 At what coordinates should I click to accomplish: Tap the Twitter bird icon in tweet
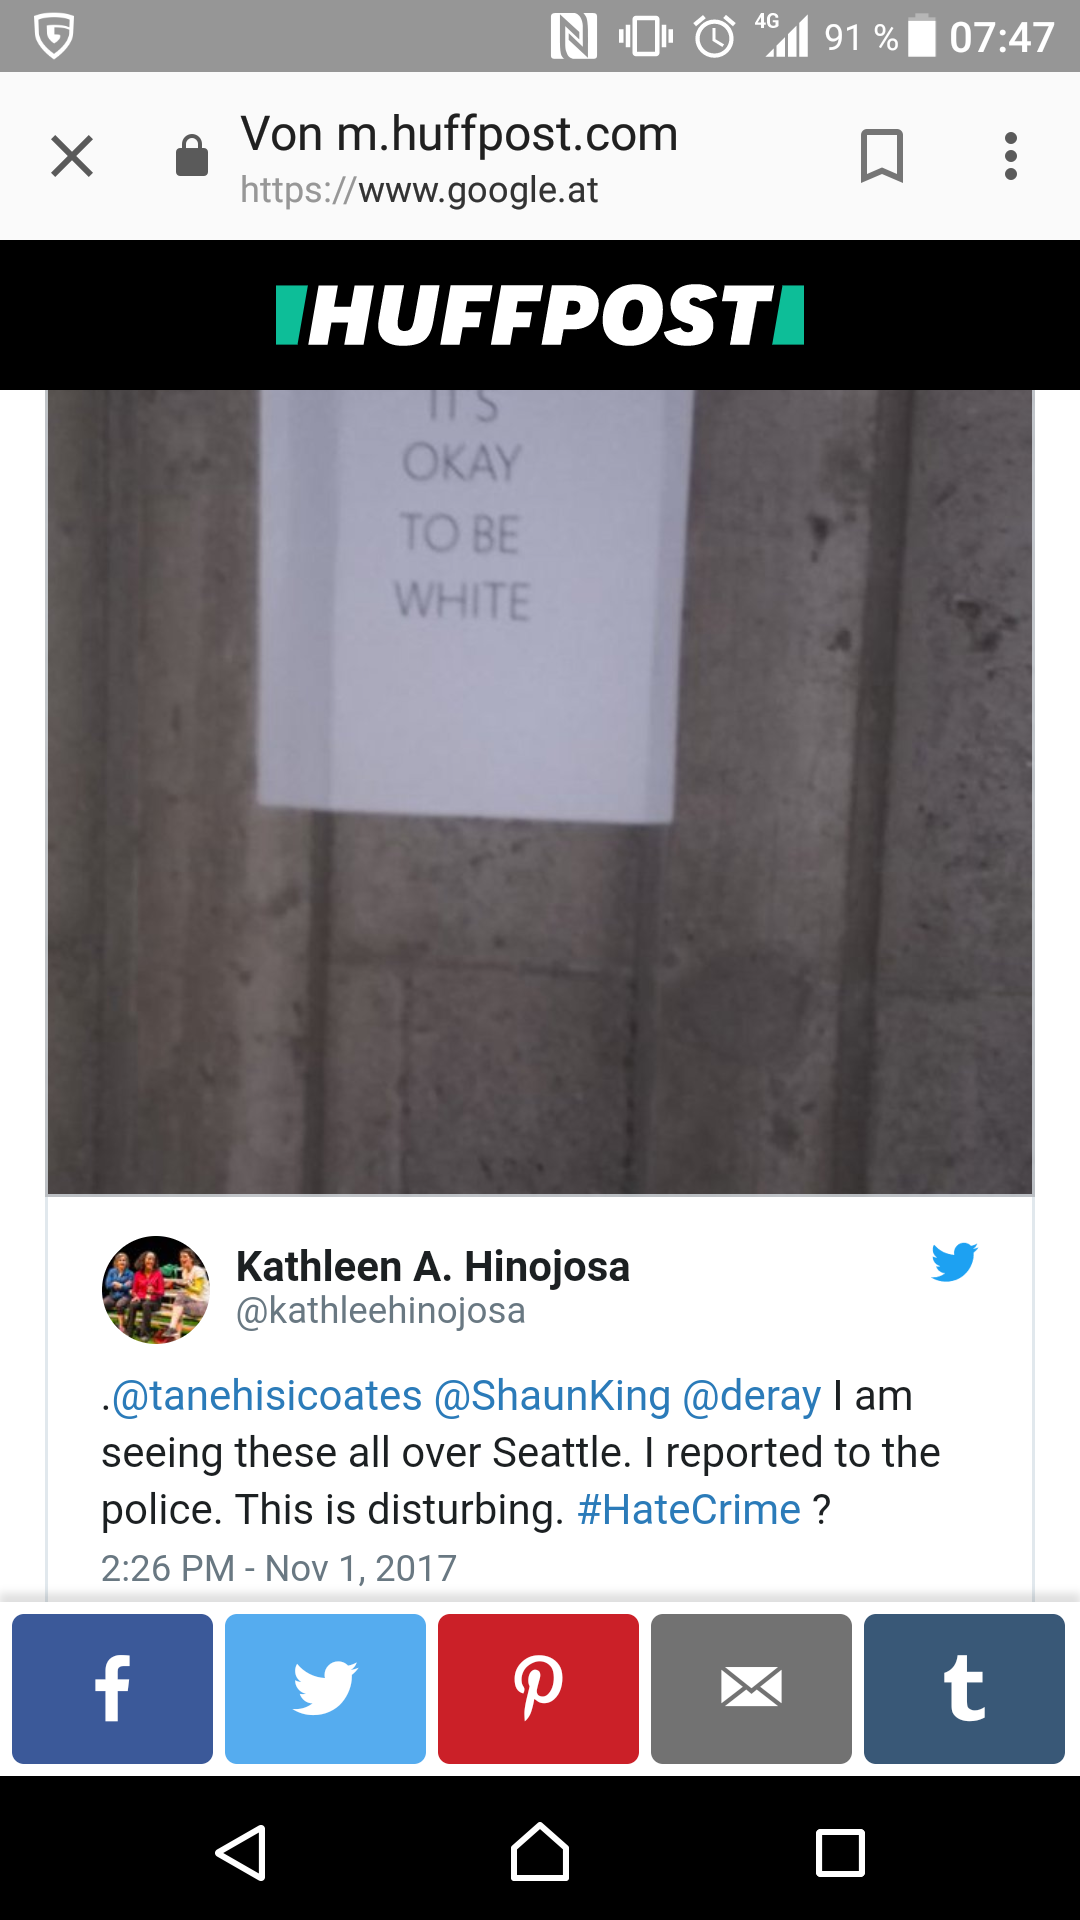(x=954, y=1262)
